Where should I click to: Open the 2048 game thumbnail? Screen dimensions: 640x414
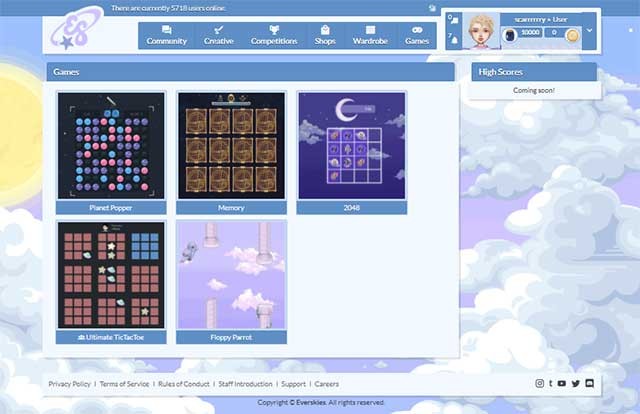click(352, 145)
